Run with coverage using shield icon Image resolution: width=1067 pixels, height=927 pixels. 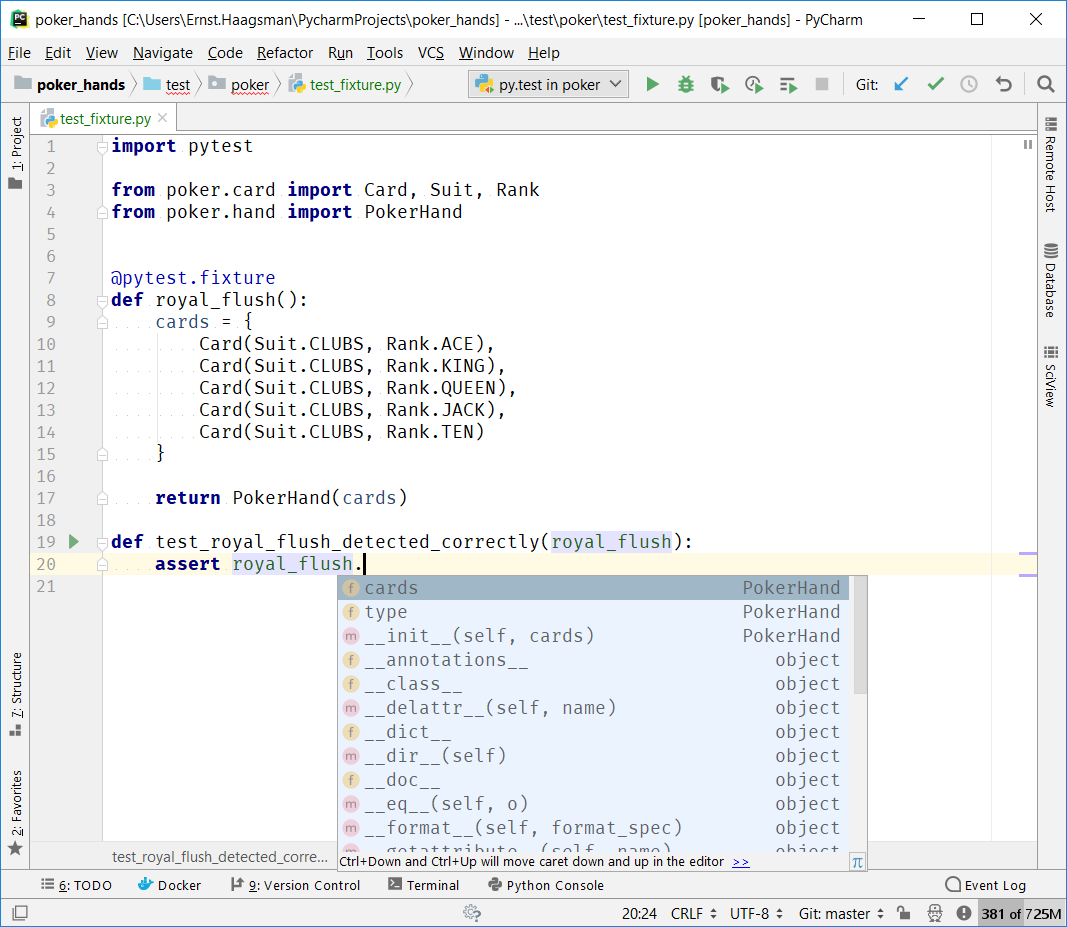pyautogui.click(x=719, y=84)
